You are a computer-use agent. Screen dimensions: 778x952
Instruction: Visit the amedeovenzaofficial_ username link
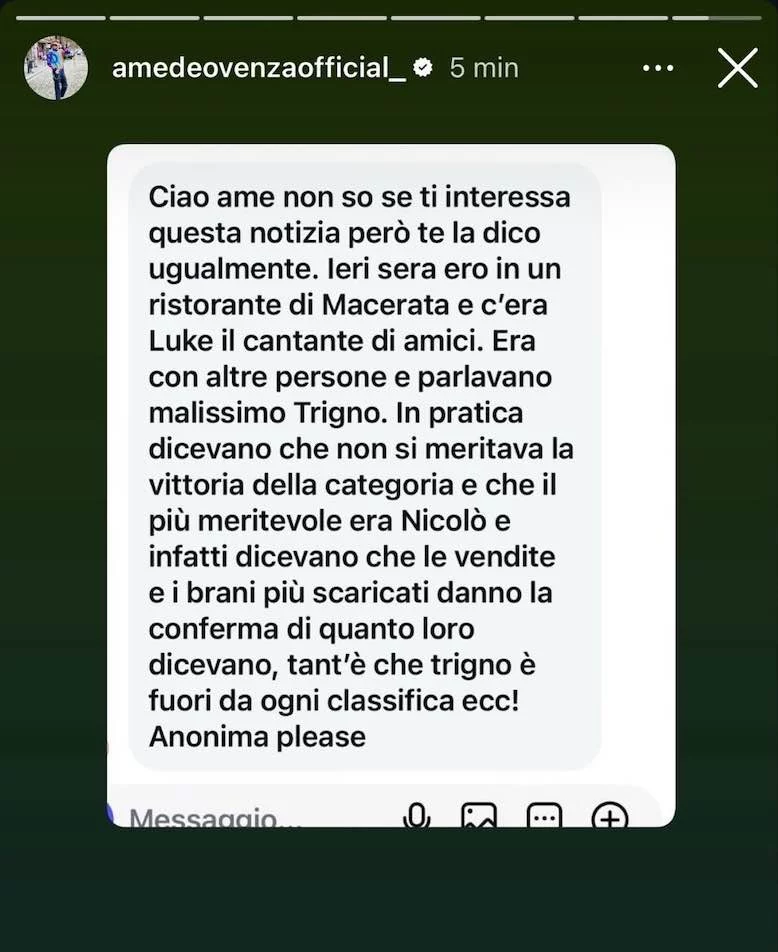[259, 68]
